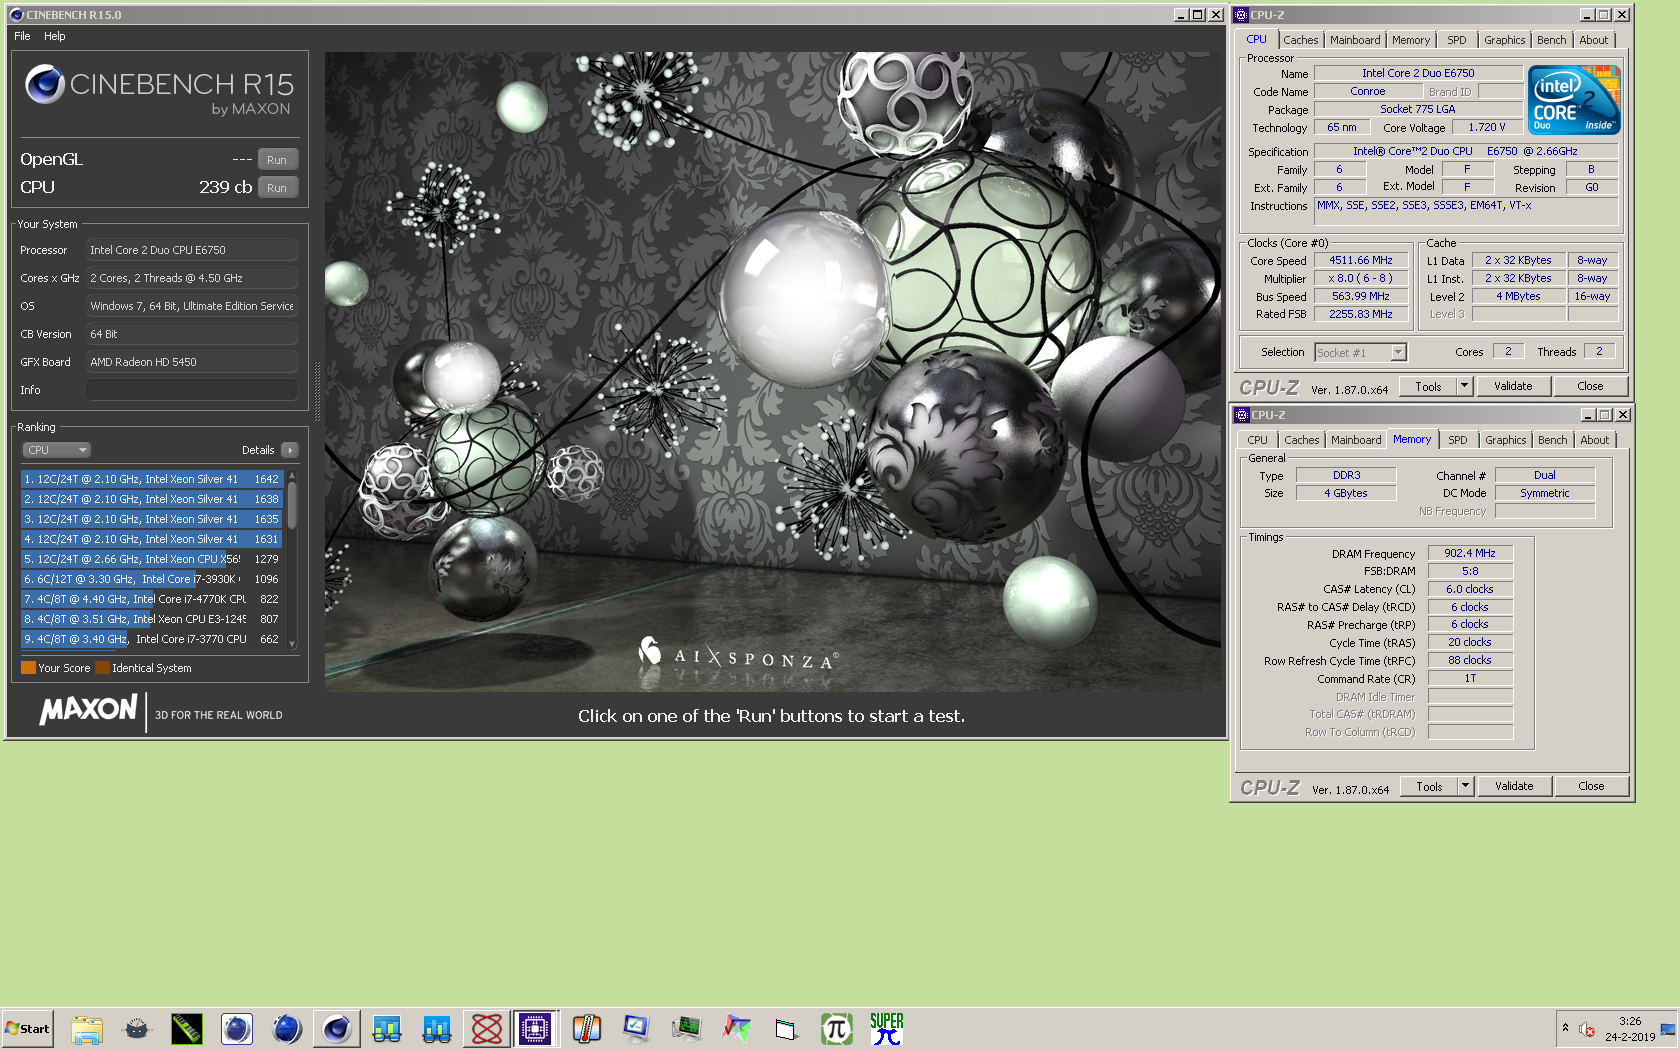Click the Intel Core 2 Duo logo
1680x1050 pixels.
point(1574,100)
